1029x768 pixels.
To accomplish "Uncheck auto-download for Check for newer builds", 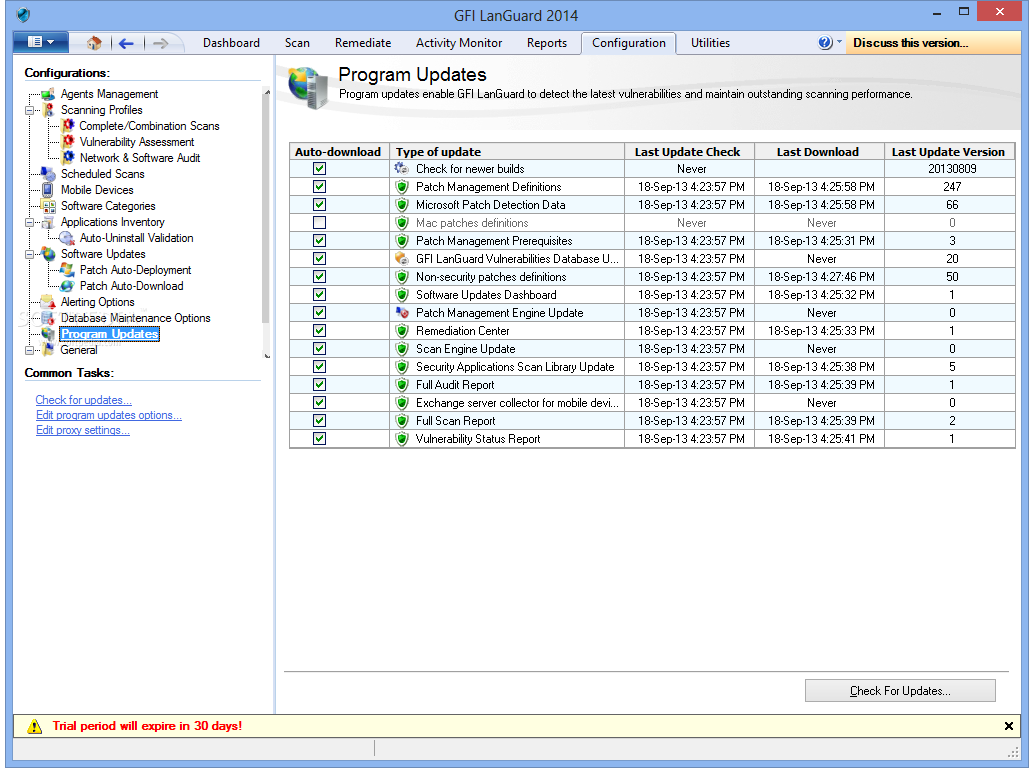I will click(x=319, y=169).
